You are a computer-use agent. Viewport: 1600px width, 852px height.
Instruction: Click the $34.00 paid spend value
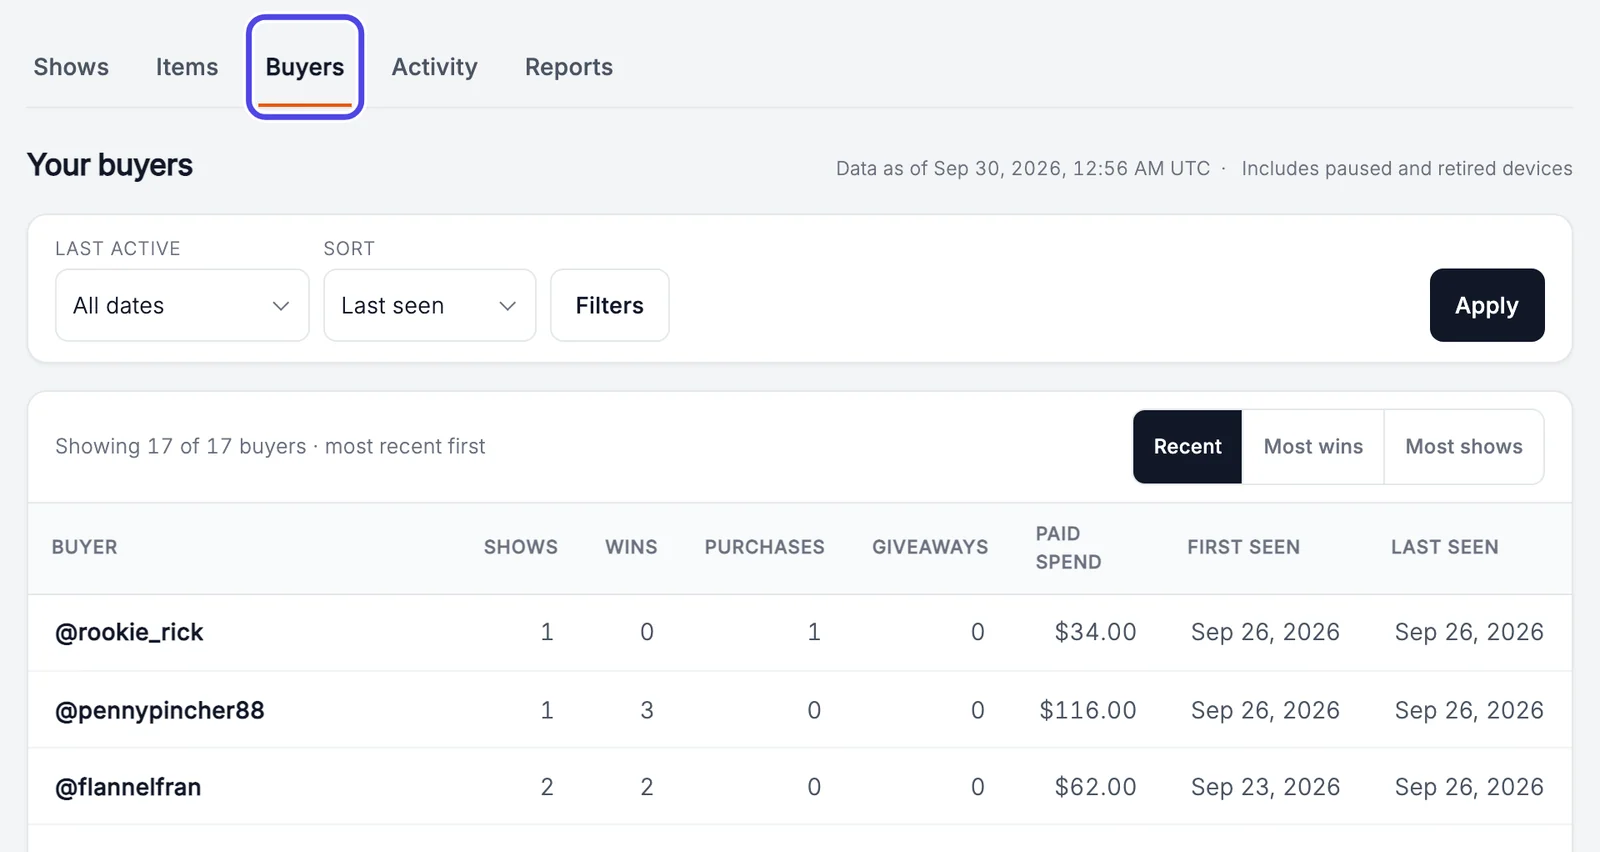pyautogui.click(x=1095, y=632)
